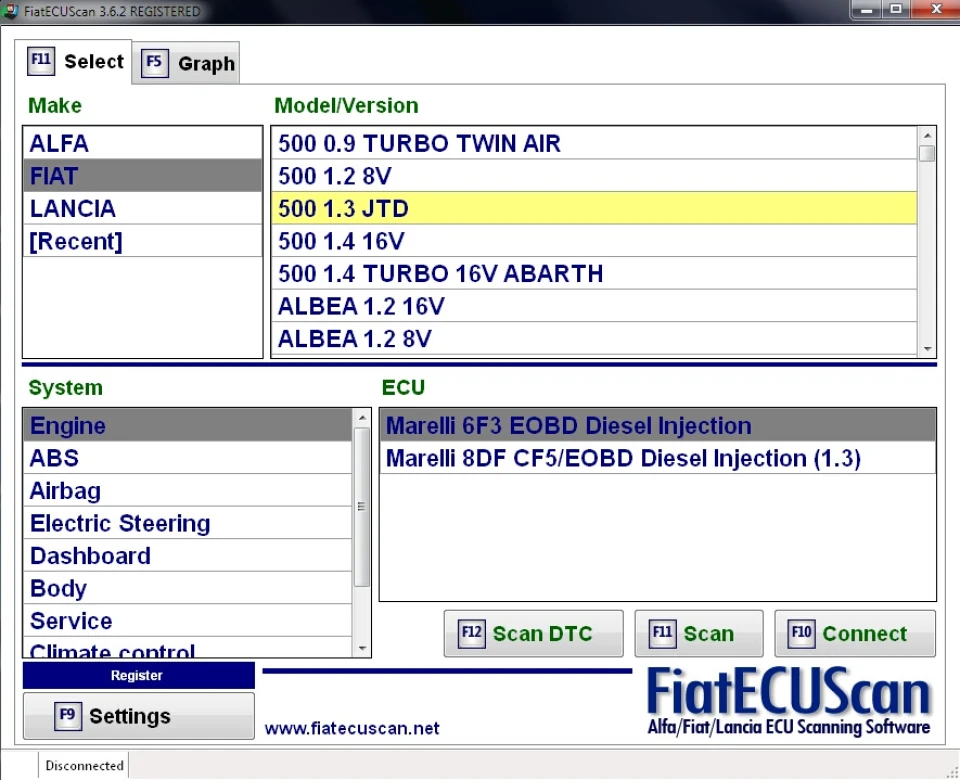Maximize the FiatECUScan window
This screenshot has height=780, width=960.
896,10
